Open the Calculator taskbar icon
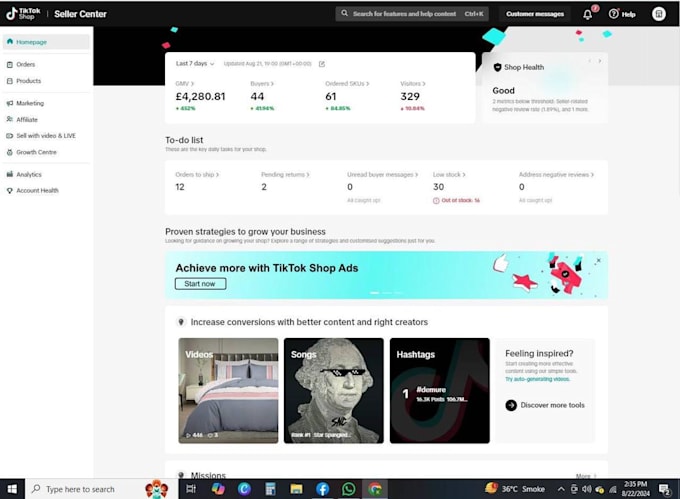 270,489
